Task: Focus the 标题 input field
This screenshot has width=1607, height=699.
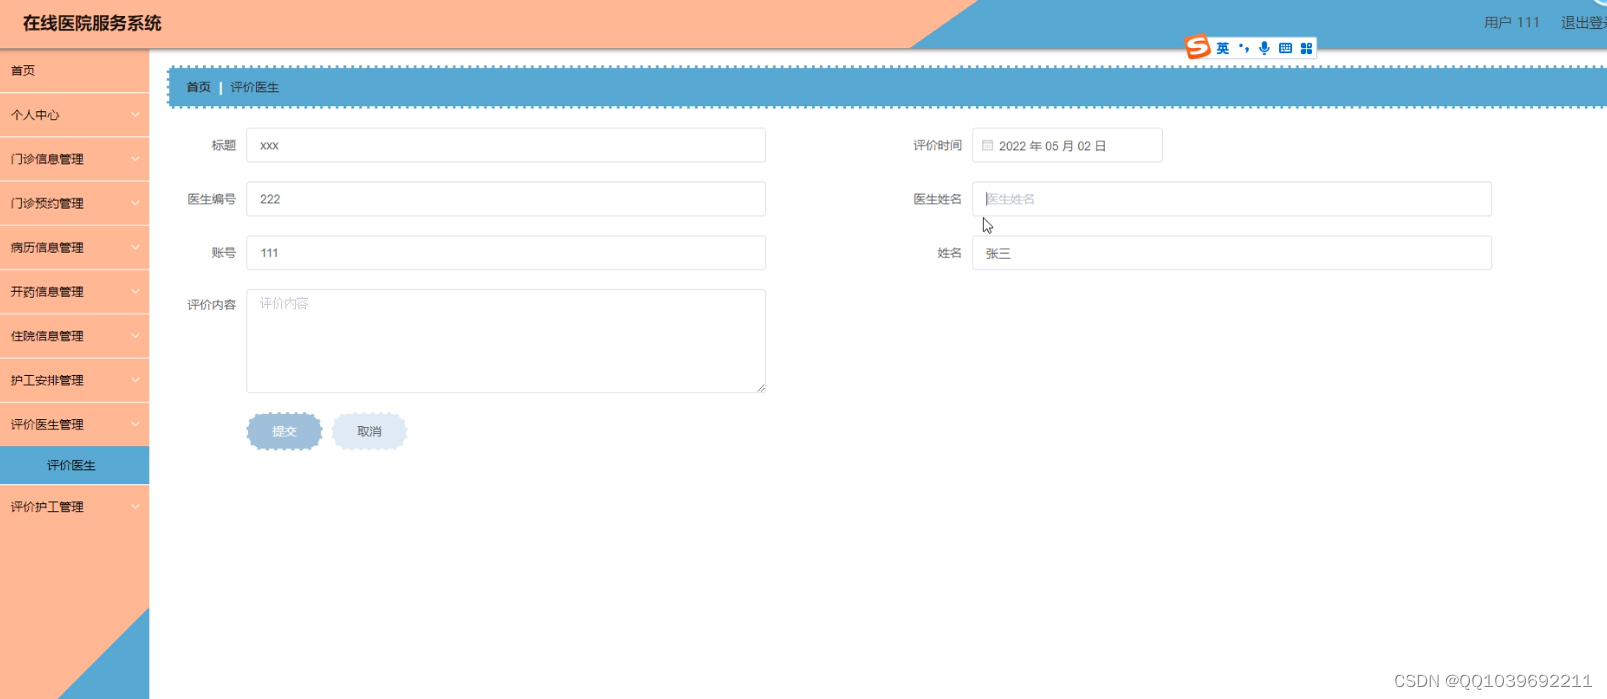Action: (x=506, y=145)
